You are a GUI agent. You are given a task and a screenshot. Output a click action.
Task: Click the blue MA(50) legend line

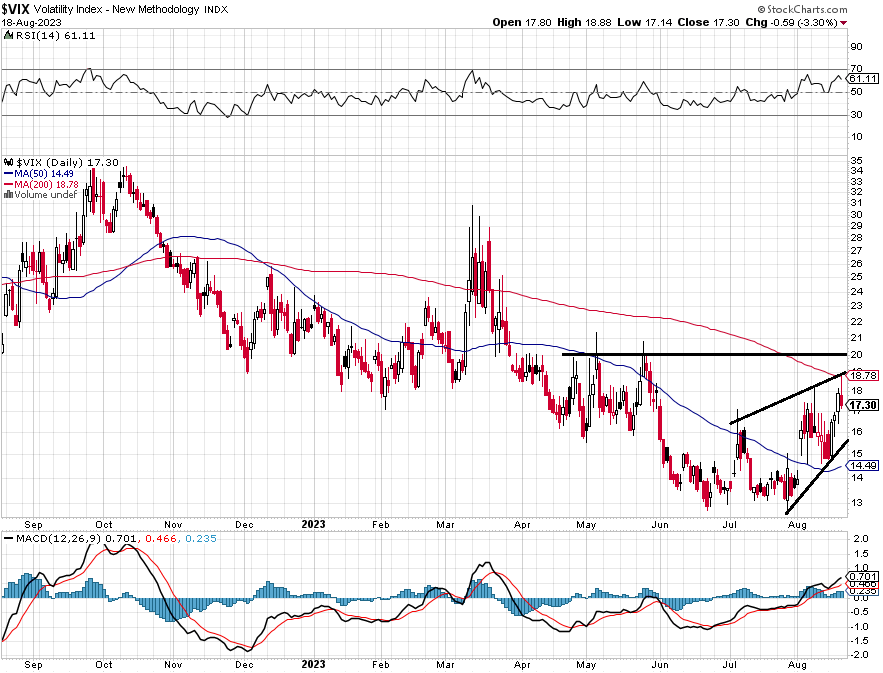[8, 174]
